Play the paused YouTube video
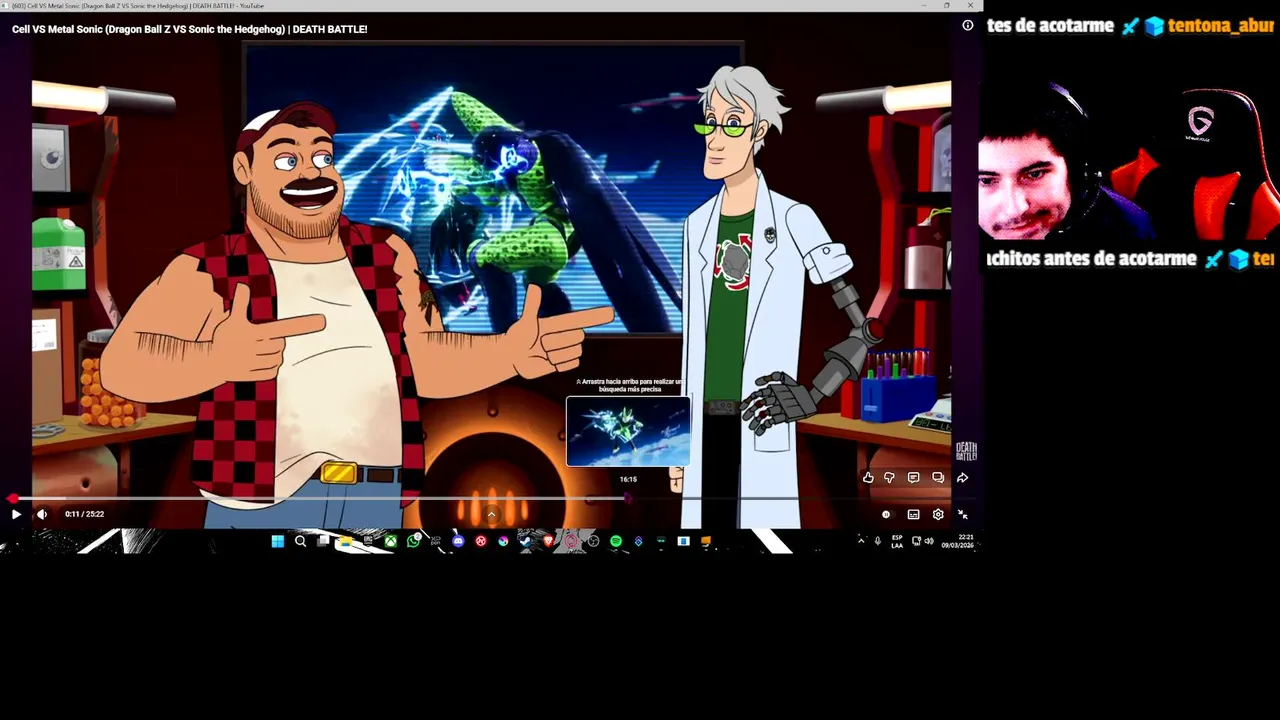The image size is (1280, 720). pos(16,514)
